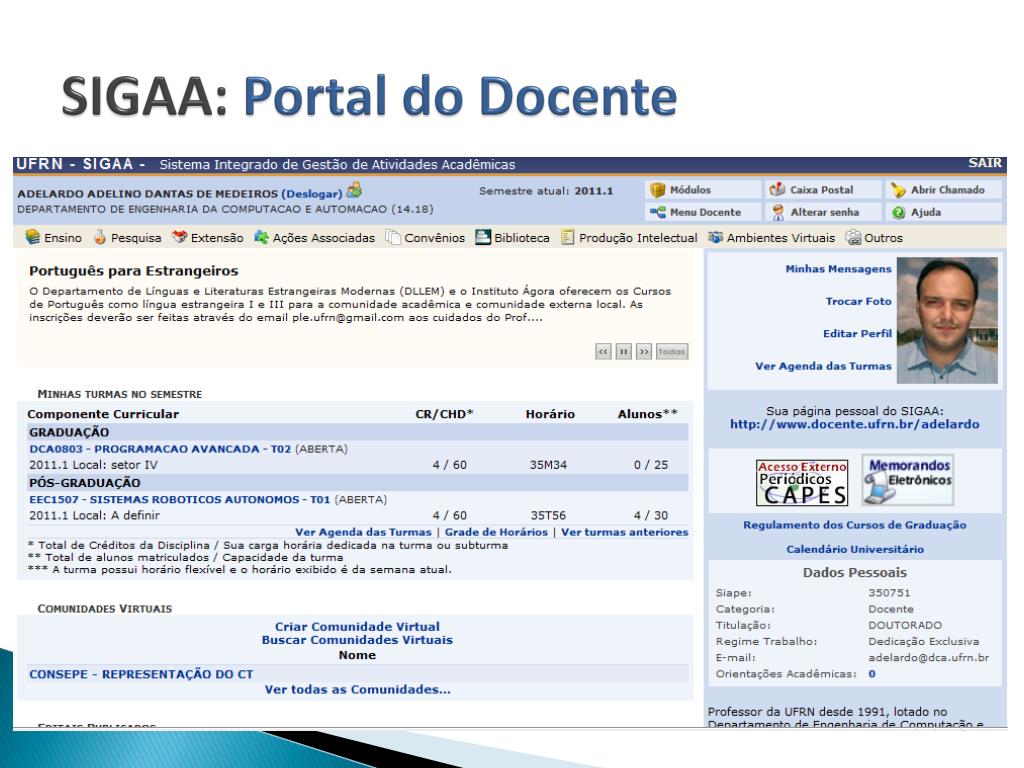The height and width of the screenshot is (768, 1024).
Task: Click the Produção Intelectual icon
Action: click(568, 237)
